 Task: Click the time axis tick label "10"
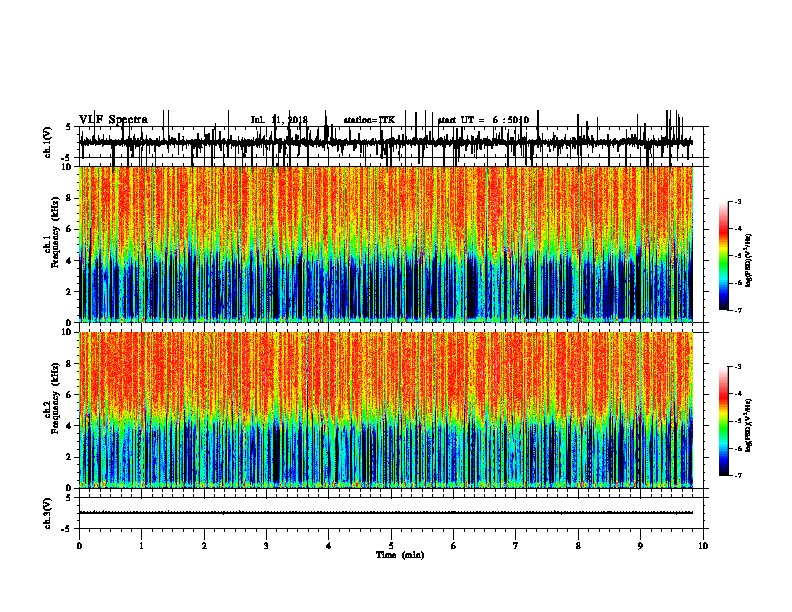point(703,546)
